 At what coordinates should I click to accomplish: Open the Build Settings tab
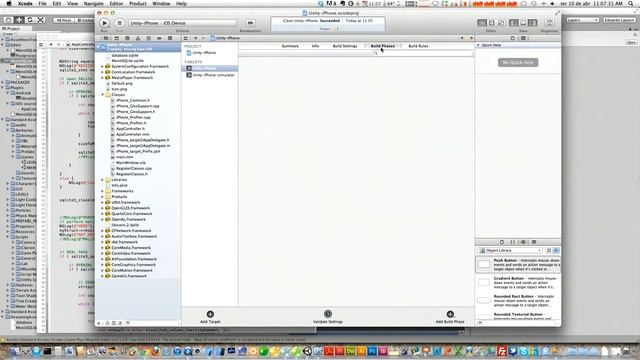coord(345,46)
